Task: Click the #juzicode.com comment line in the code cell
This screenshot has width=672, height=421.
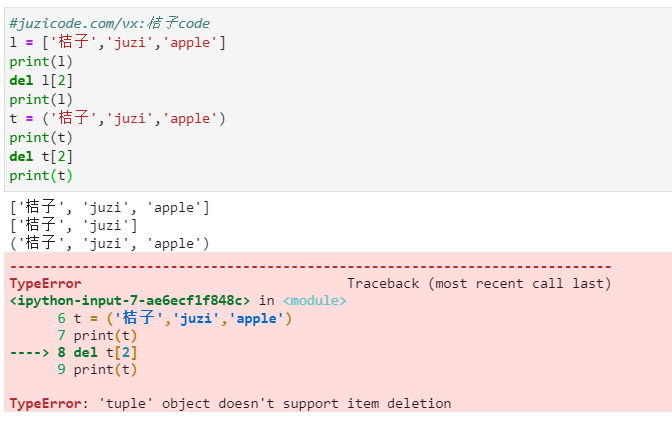Action: click(x=110, y=23)
